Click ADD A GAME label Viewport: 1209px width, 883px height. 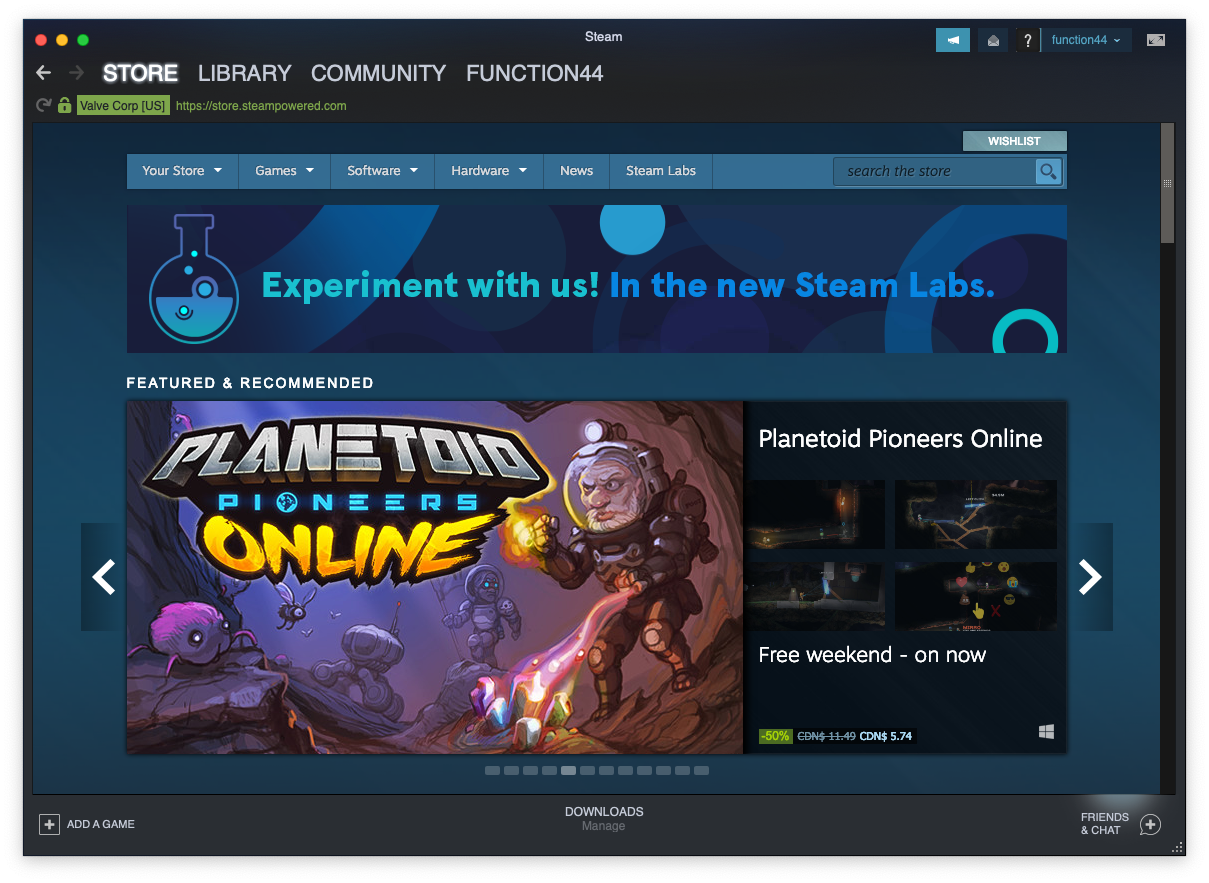(101, 824)
